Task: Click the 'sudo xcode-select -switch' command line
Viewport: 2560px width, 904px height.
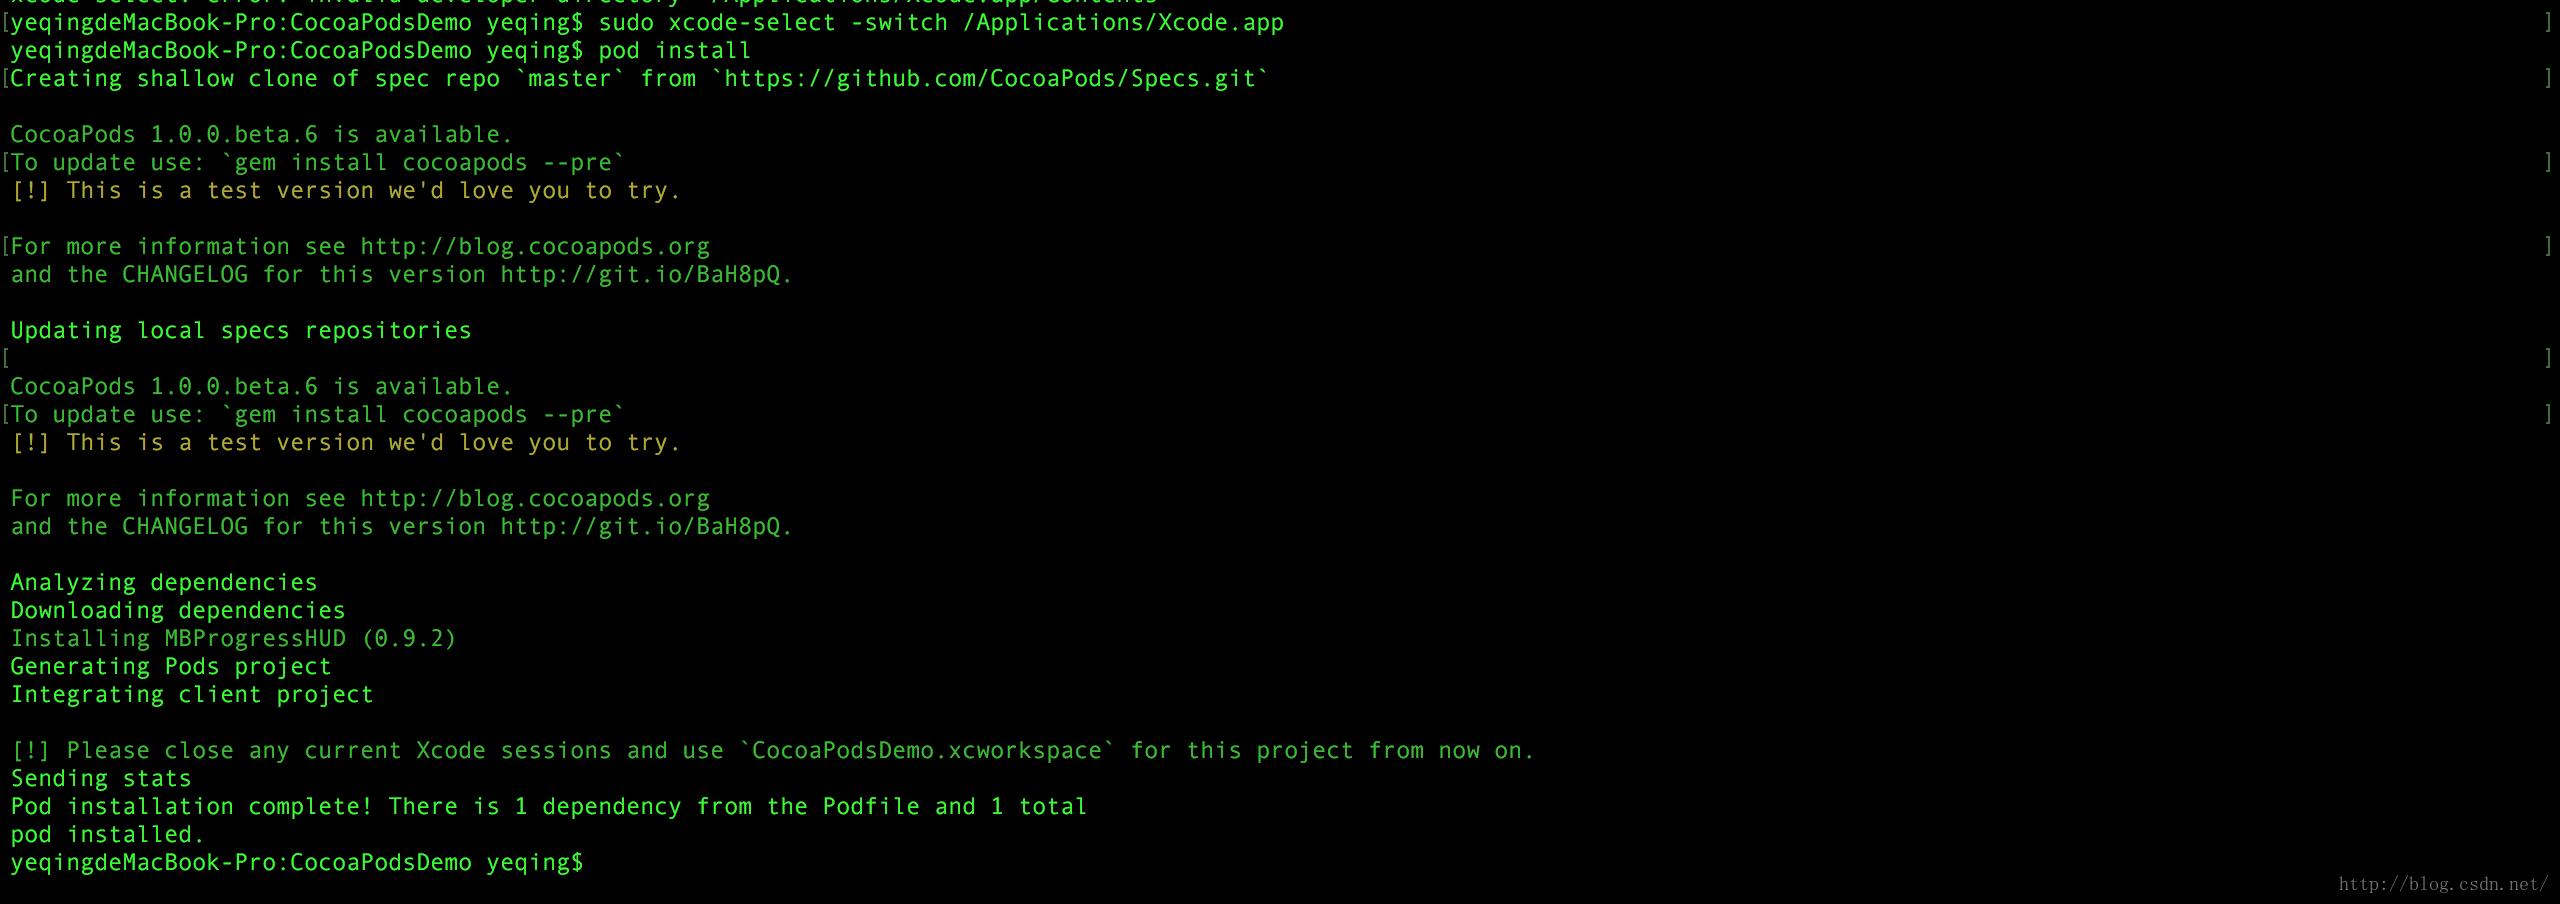Action: [x=647, y=23]
